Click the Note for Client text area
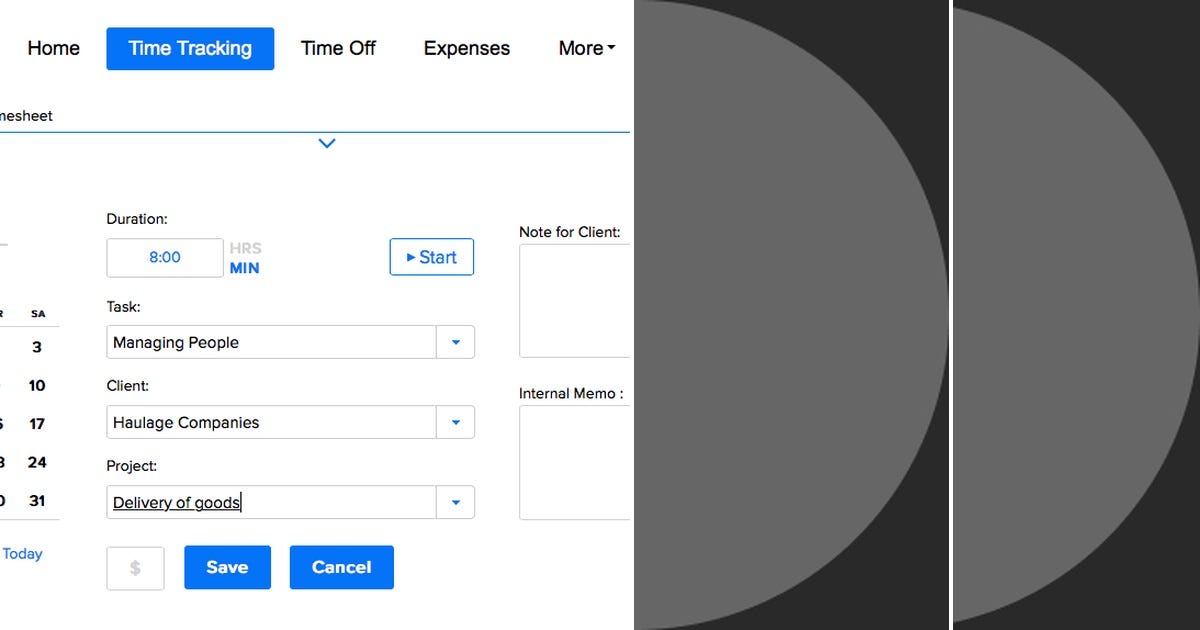Viewport: 1200px width, 630px height. [574, 300]
